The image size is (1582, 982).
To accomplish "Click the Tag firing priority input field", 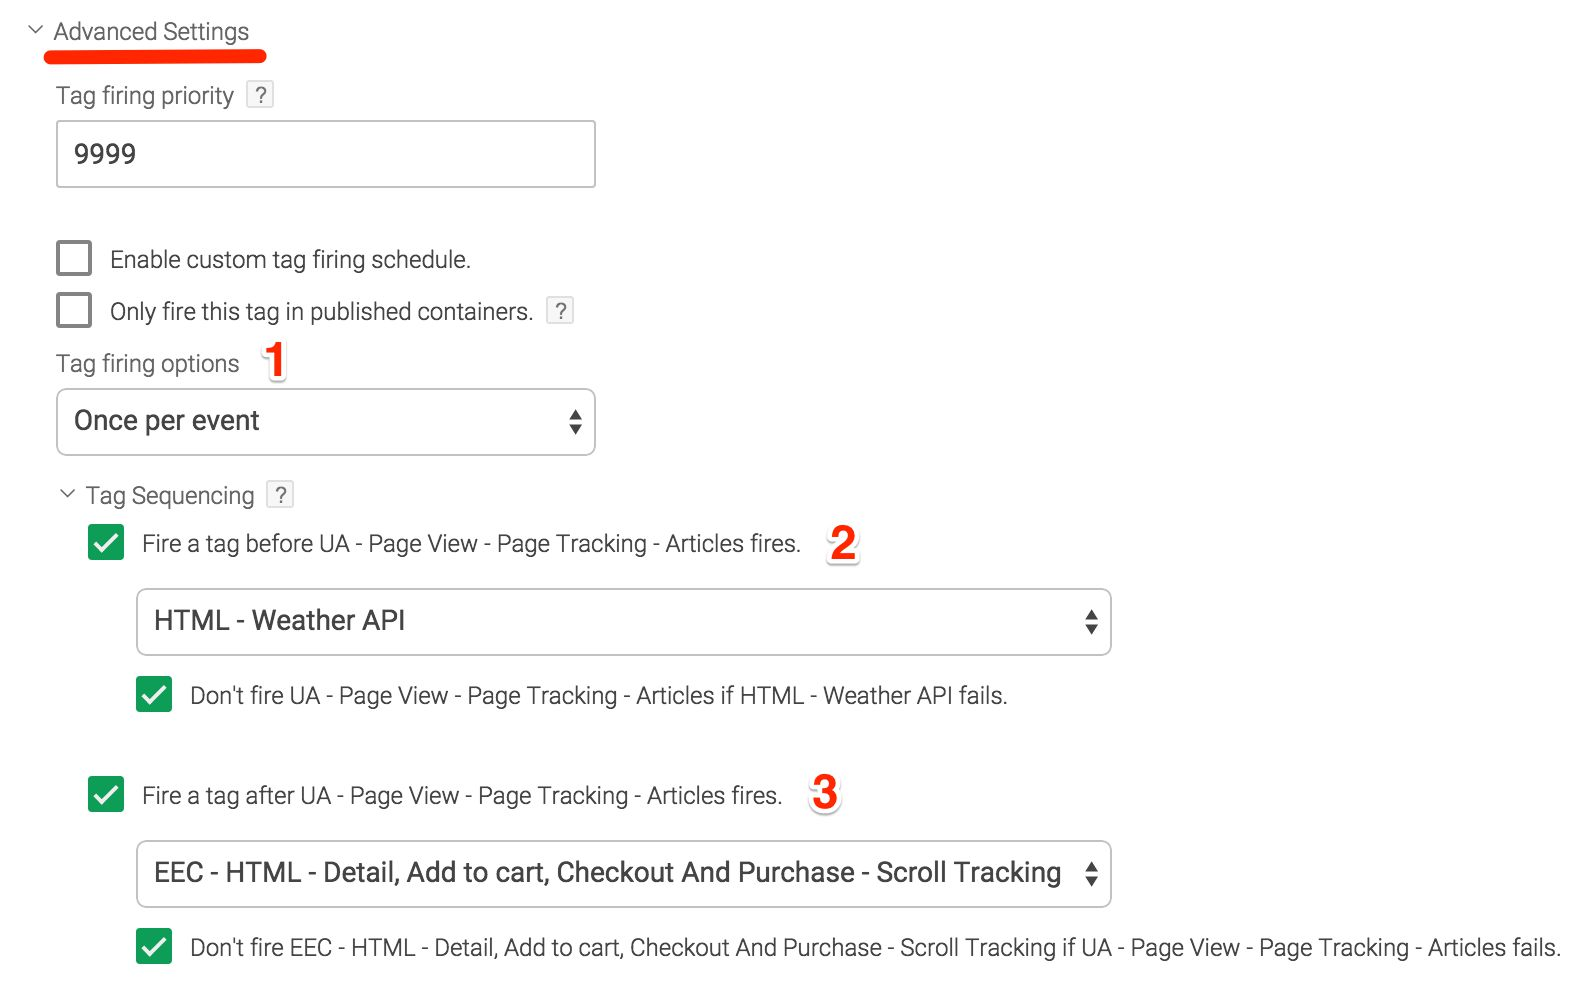I will [326, 154].
